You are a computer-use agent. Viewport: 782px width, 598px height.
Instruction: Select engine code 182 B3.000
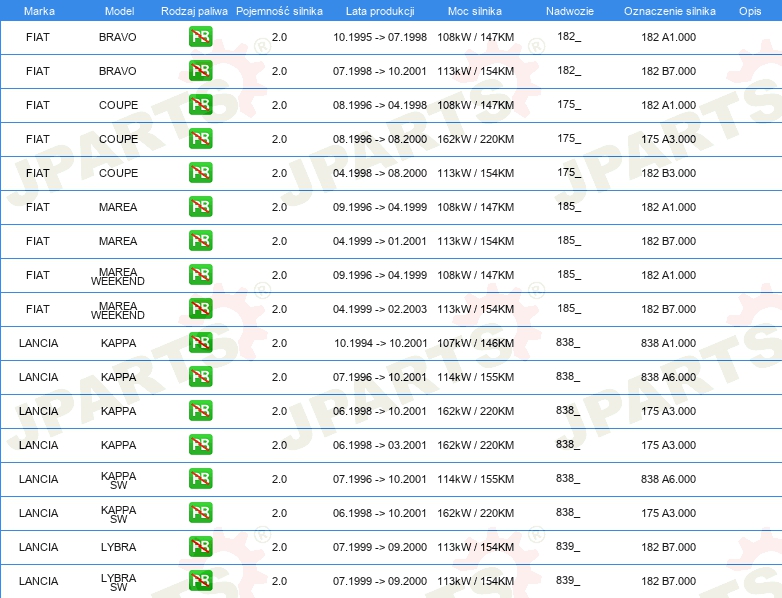pos(668,173)
